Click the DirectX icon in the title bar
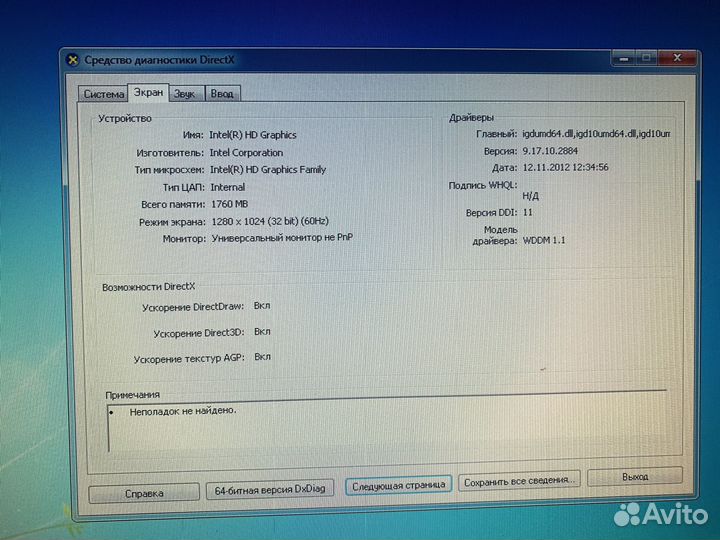The height and width of the screenshot is (540, 720). point(72,59)
